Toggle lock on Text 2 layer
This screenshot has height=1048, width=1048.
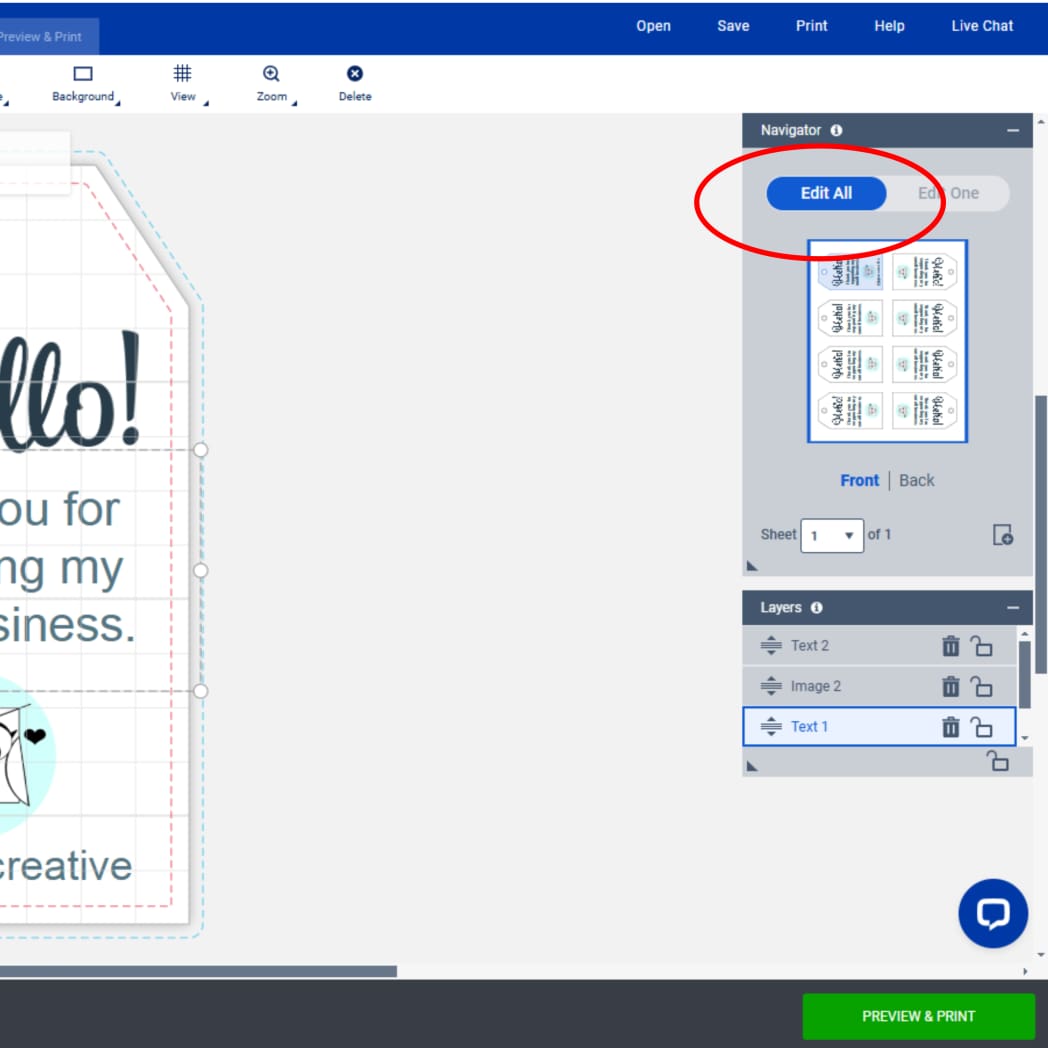tap(981, 646)
